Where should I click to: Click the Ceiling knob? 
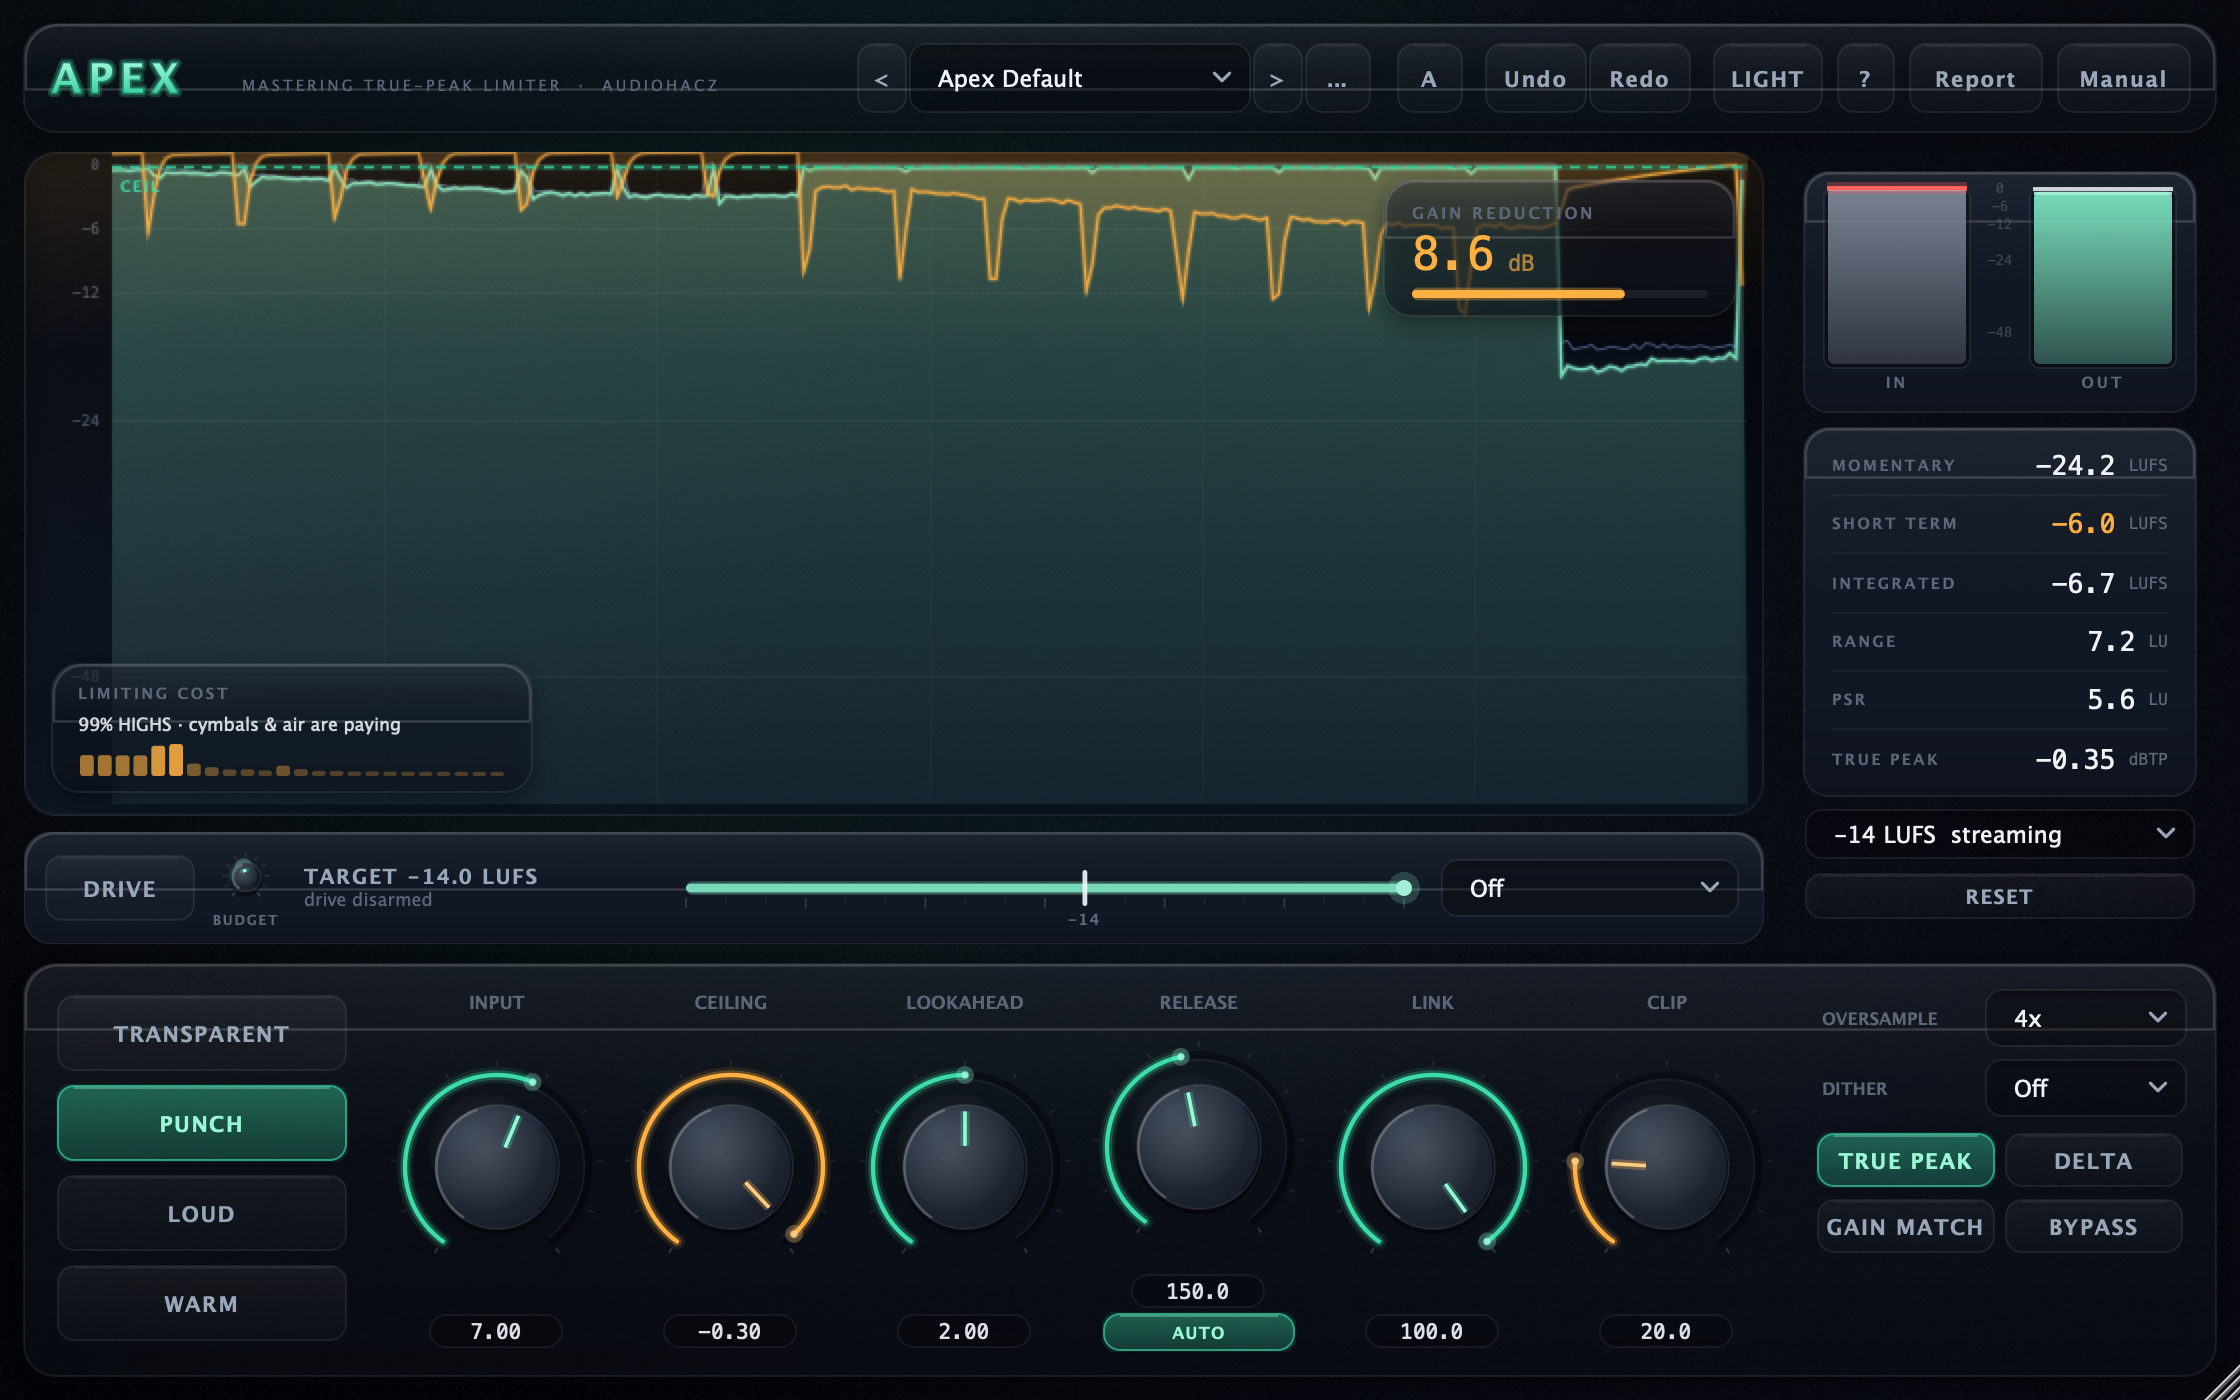pos(731,1166)
